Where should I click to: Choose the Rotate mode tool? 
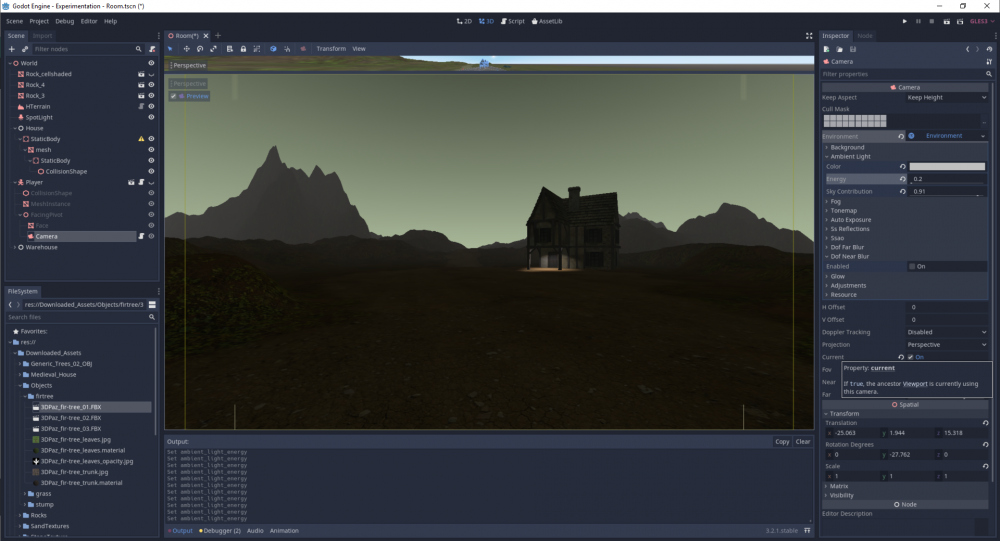pos(200,48)
